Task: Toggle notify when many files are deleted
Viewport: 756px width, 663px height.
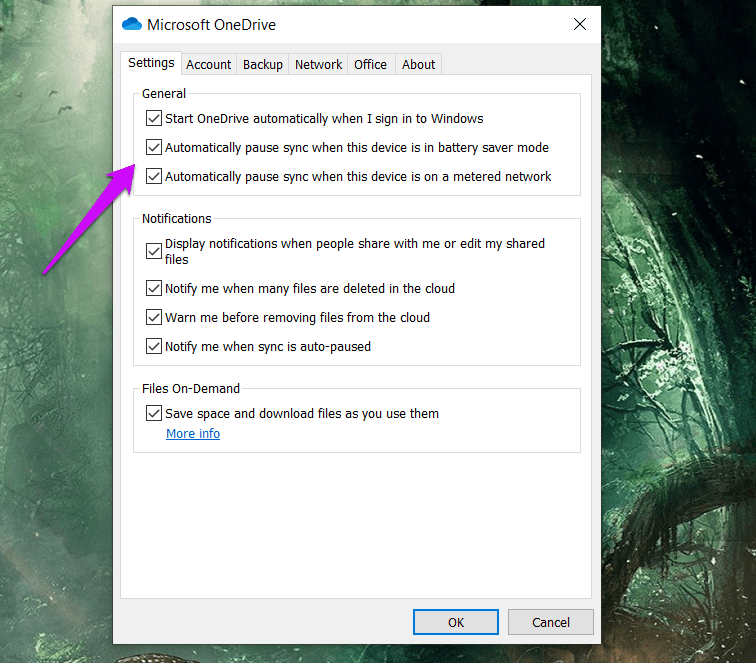Action: pos(154,288)
